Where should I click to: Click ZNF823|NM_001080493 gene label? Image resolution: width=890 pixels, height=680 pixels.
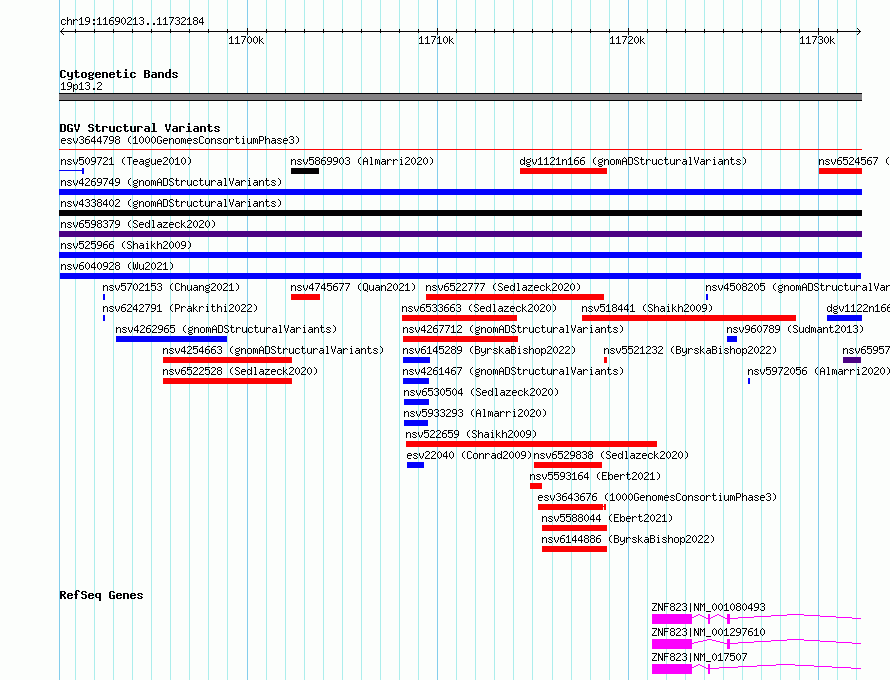[x=708, y=607]
